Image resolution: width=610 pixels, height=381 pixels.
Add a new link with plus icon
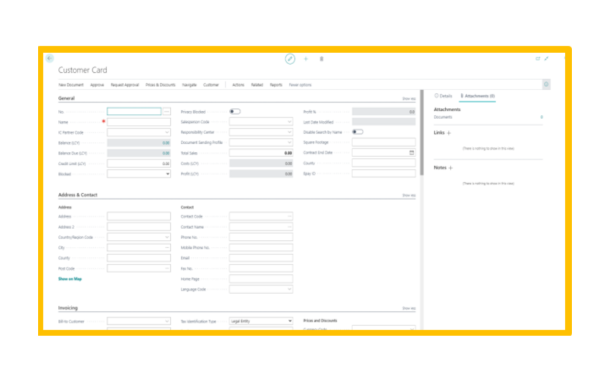pos(449,133)
